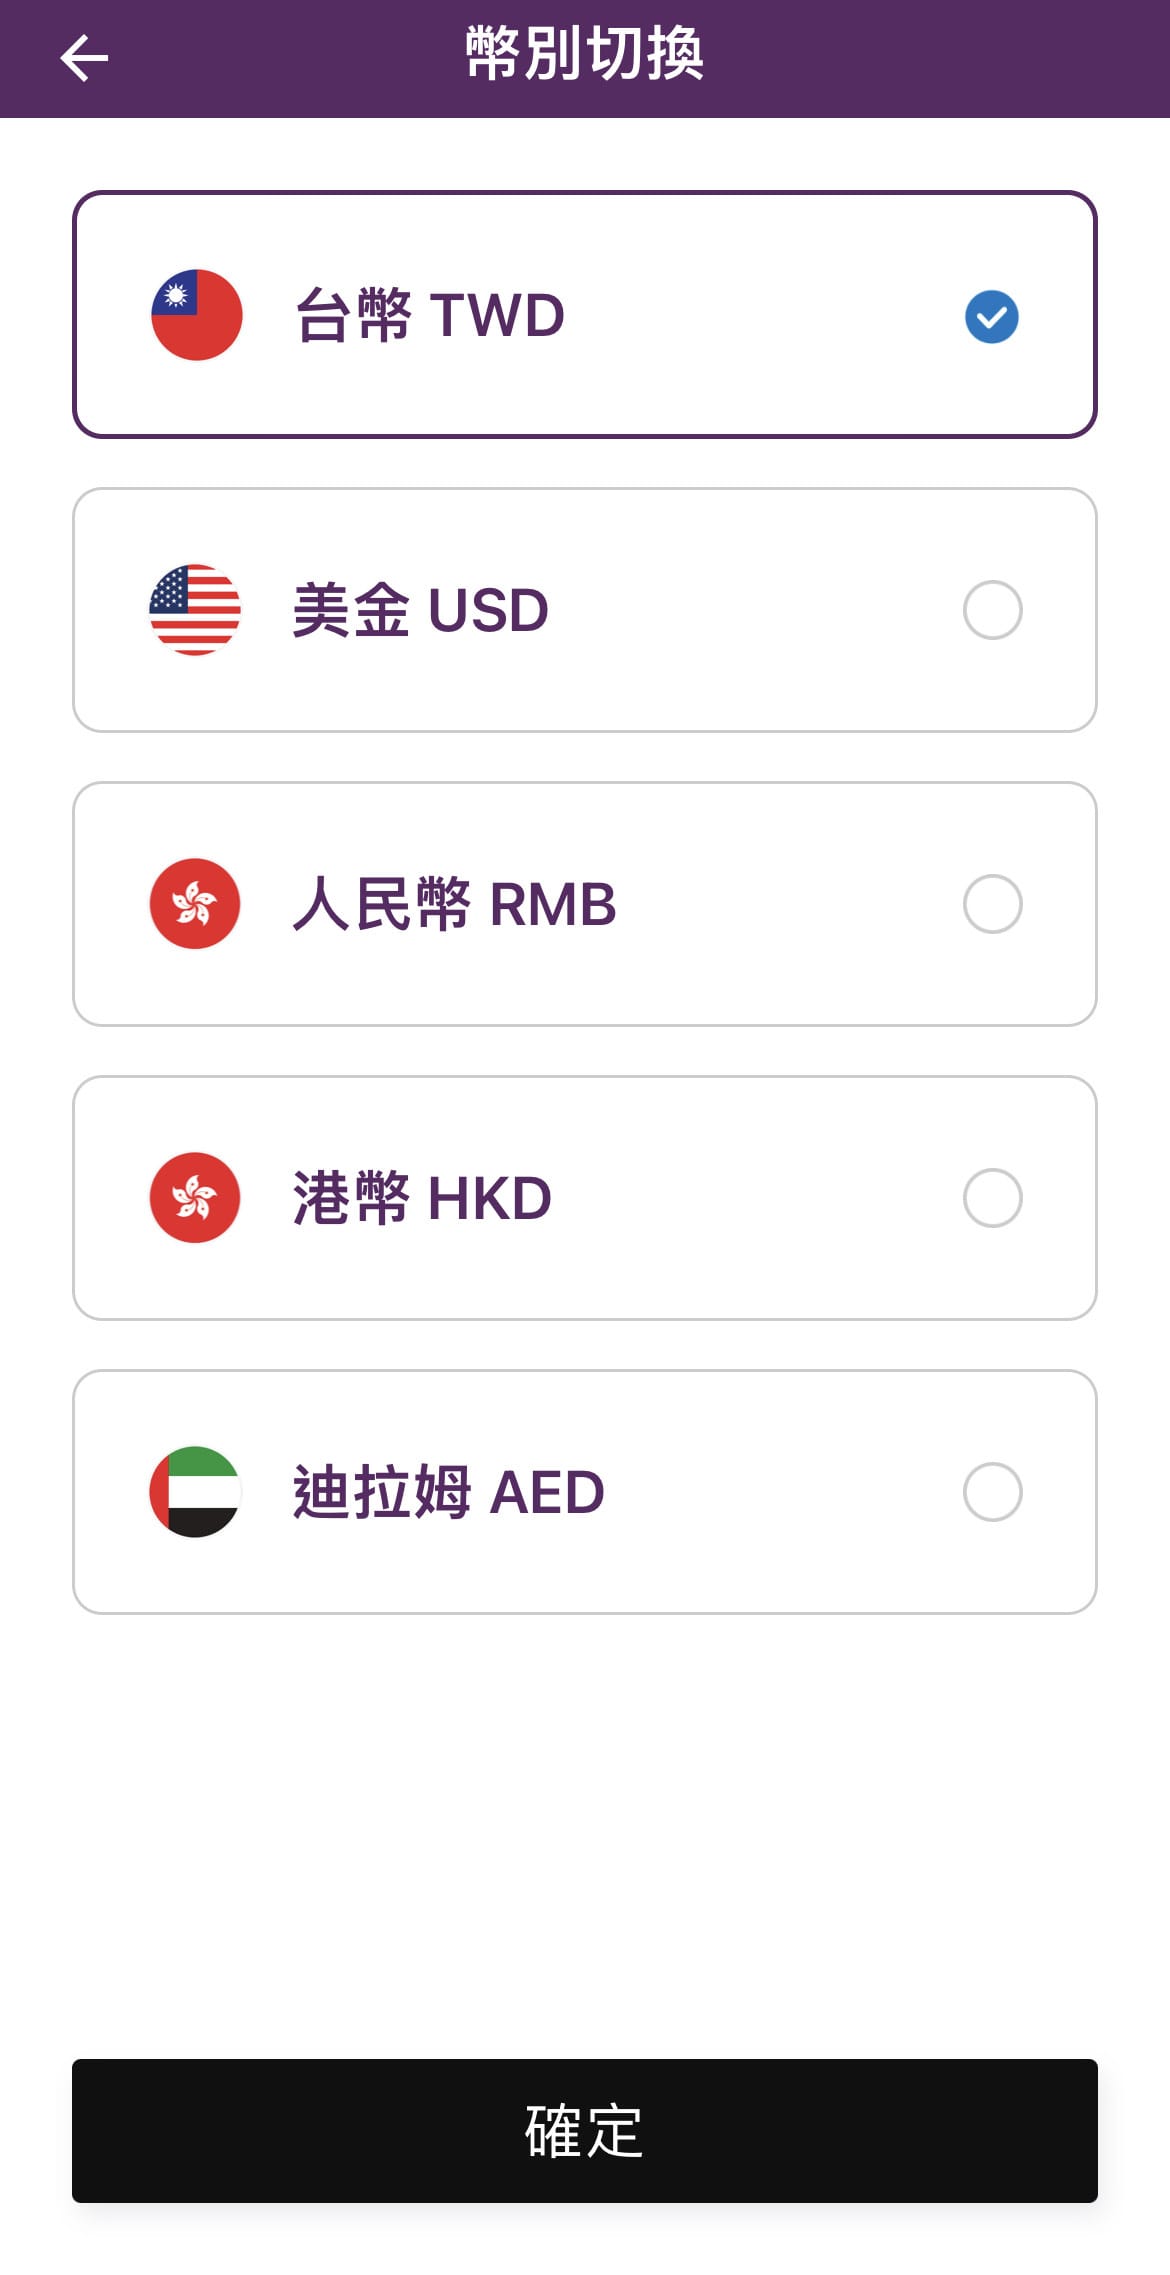
Task: Click the flag icon beside 港幣 HKD
Action: tap(195, 1198)
